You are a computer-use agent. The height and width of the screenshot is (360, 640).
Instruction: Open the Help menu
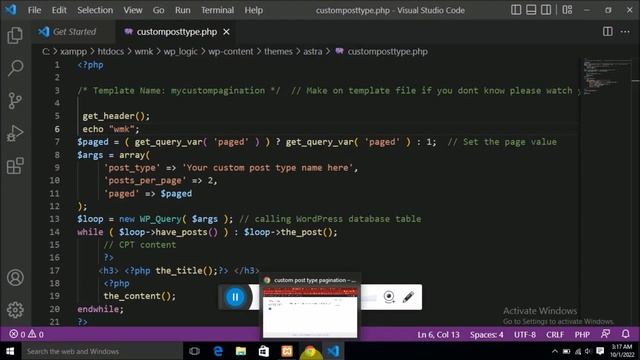coord(253,10)
